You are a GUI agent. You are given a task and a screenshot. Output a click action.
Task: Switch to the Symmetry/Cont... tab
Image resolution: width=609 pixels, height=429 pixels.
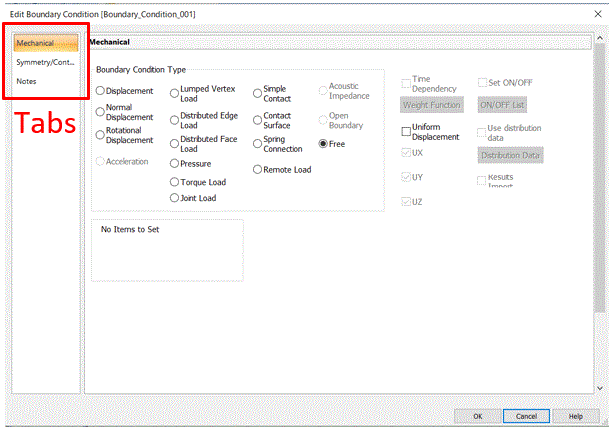45,62
